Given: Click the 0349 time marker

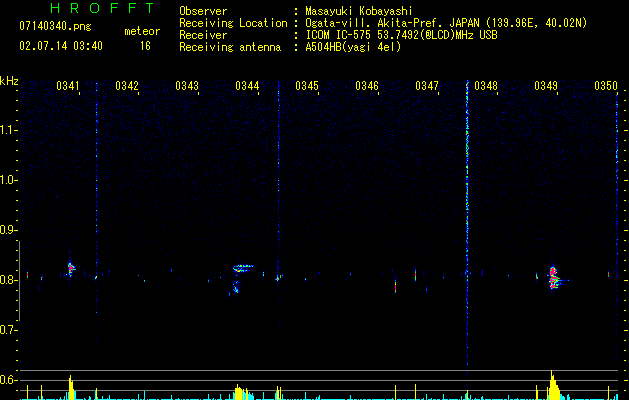Looking at the screenshot, I should pos(546,86).
